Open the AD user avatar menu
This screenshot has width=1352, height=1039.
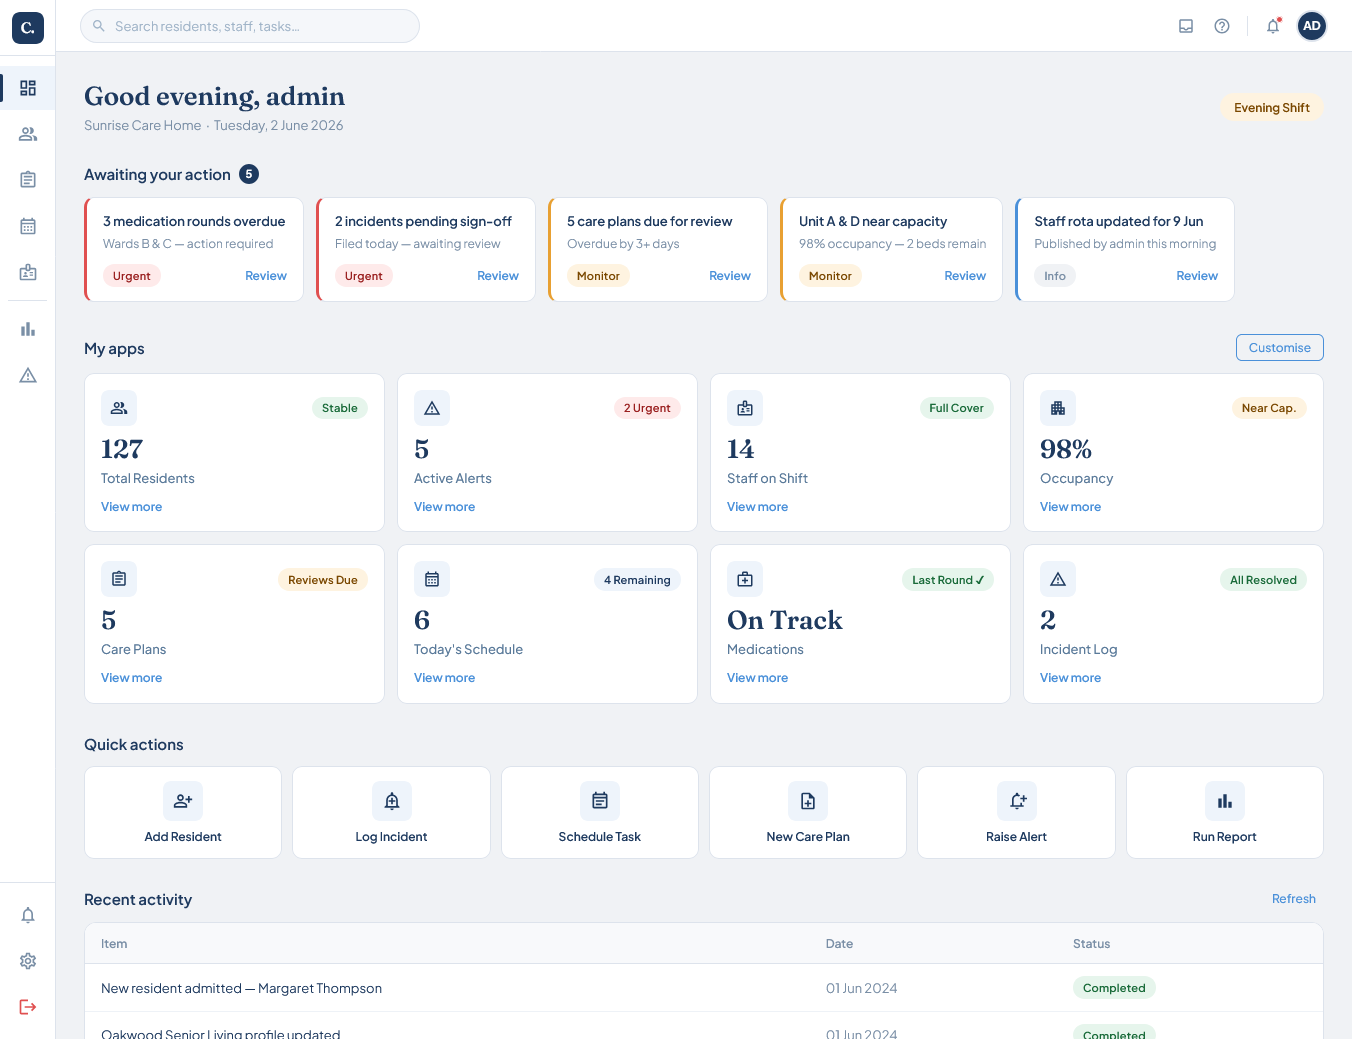click(x=1312, y=26)
